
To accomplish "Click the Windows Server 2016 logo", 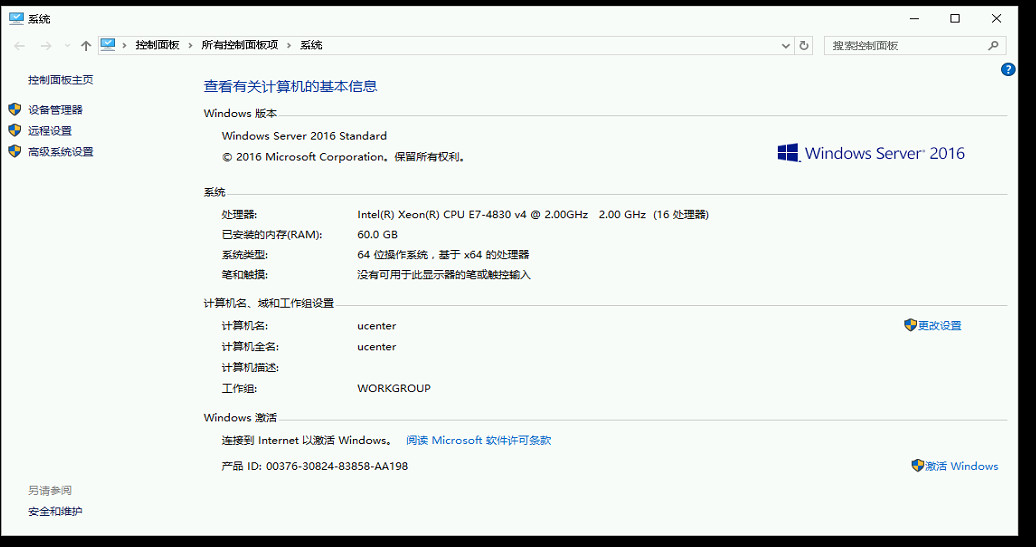I will (871, 153).
